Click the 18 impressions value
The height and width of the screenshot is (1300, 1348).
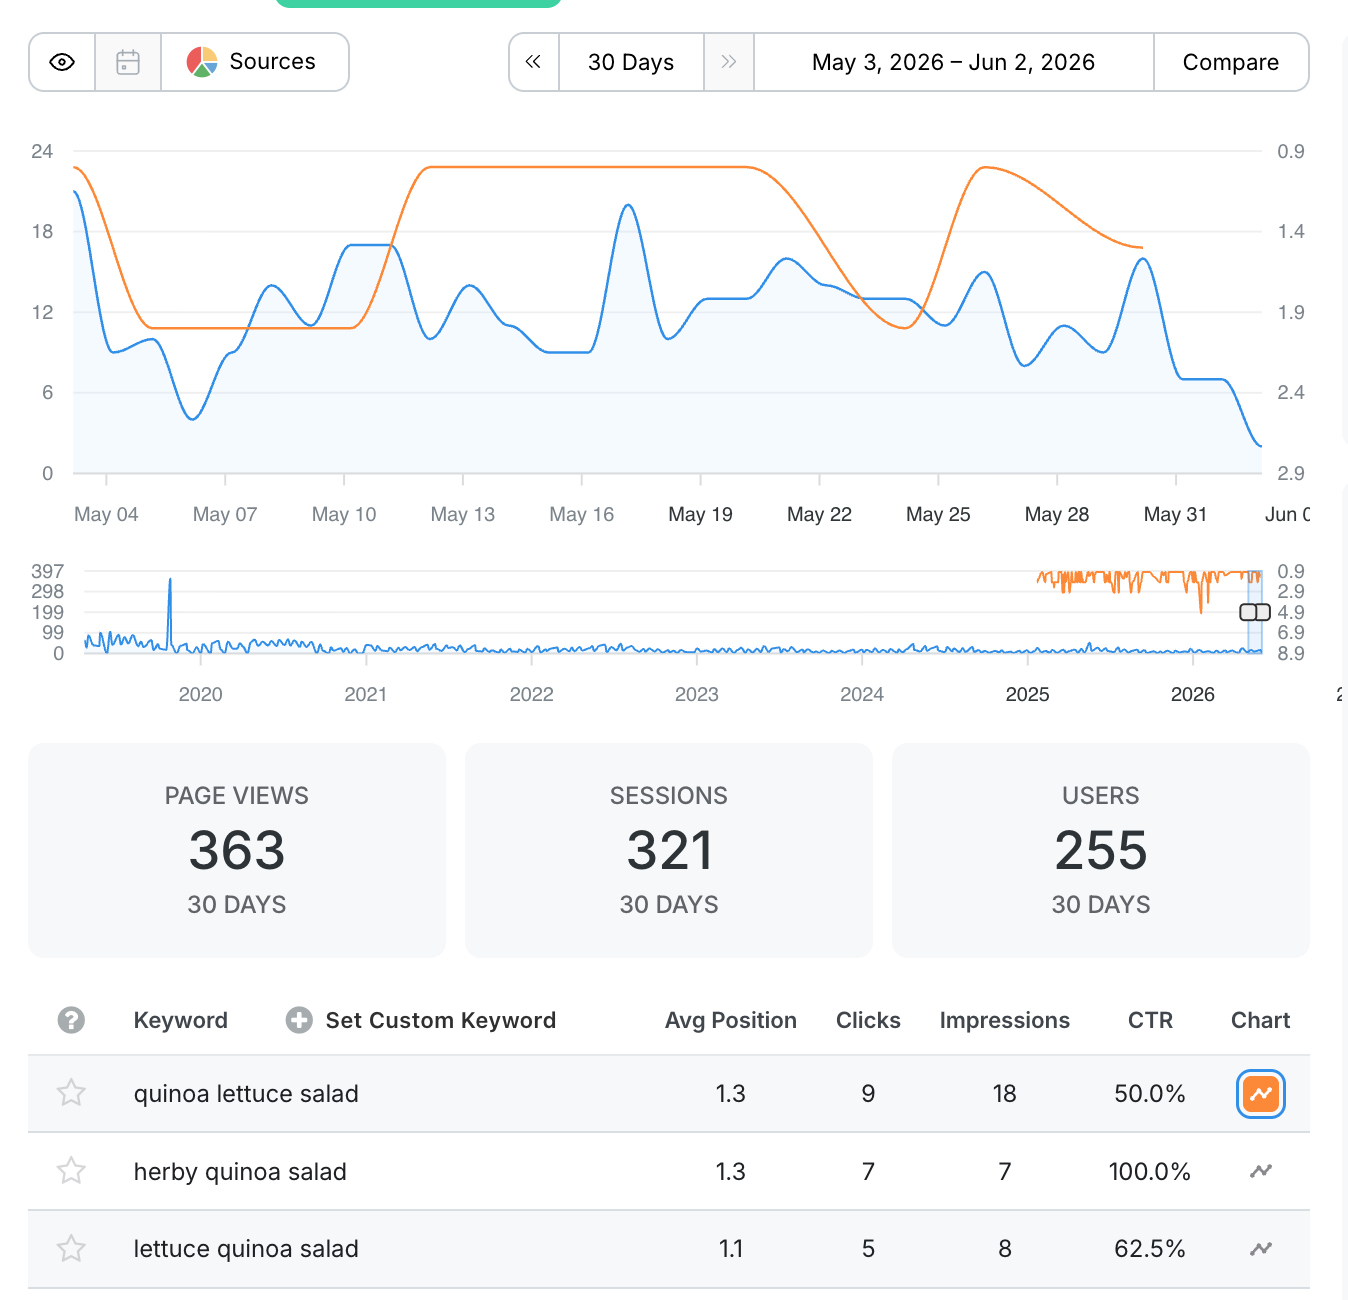pos(1005,1094)
